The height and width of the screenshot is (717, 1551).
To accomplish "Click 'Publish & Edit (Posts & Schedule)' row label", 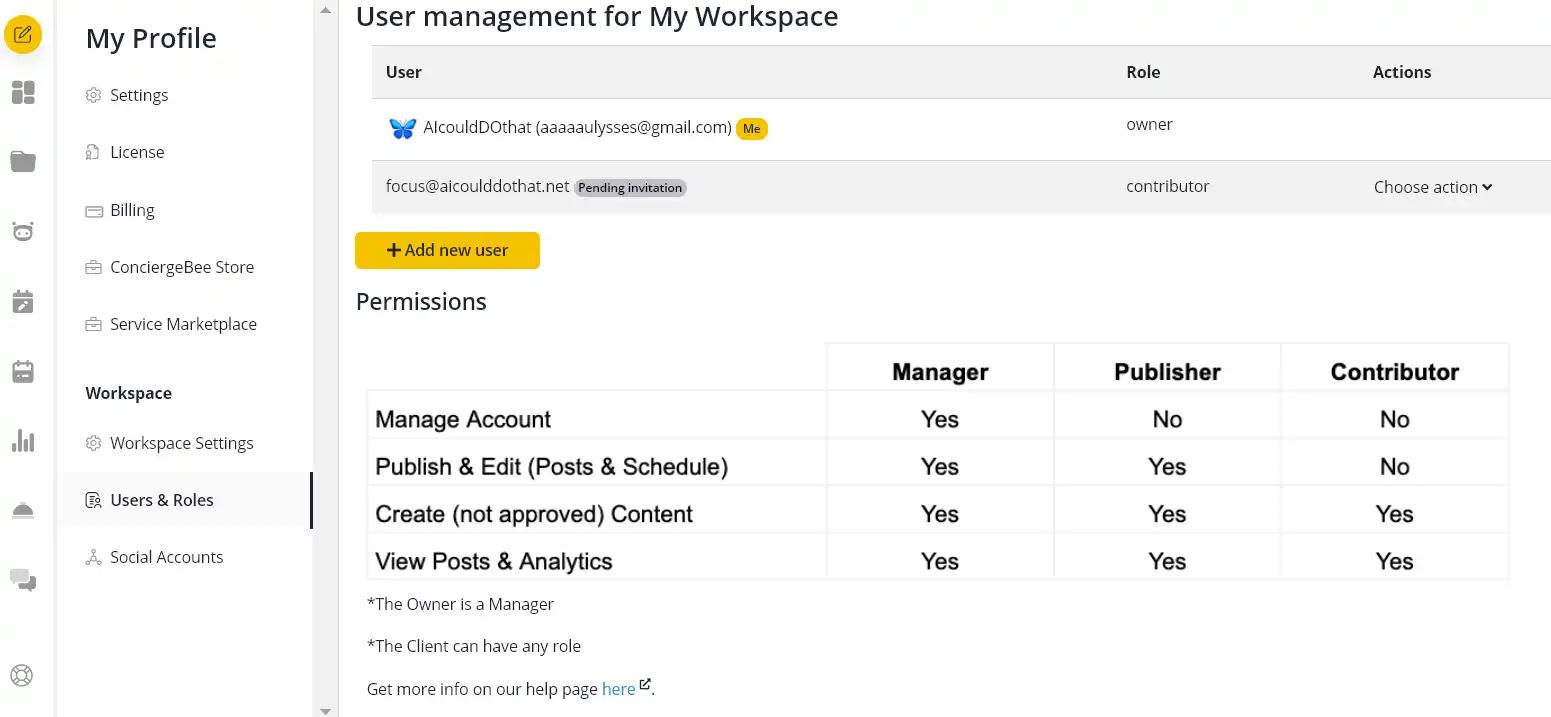I will pos(552,467).
